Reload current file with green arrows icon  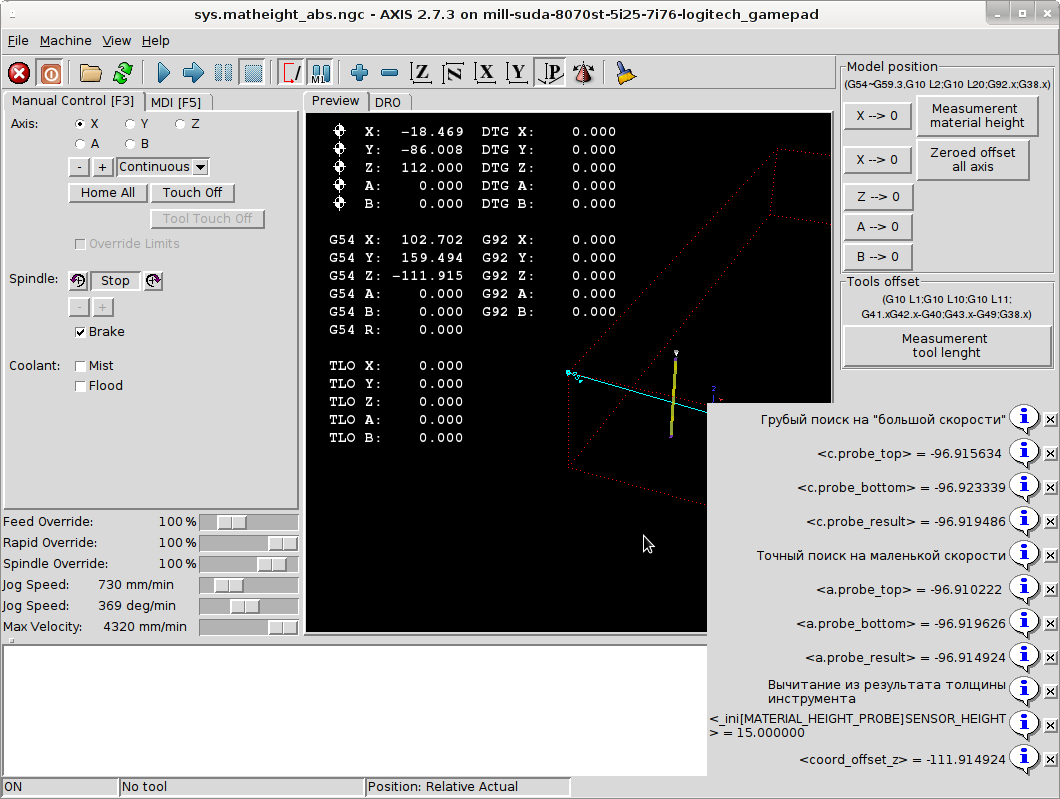pyautogui.click(x=122, y=73)
